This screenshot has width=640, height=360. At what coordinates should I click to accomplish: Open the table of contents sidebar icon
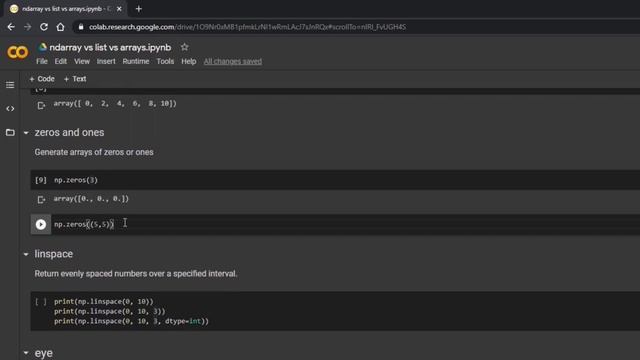(10, 85)
